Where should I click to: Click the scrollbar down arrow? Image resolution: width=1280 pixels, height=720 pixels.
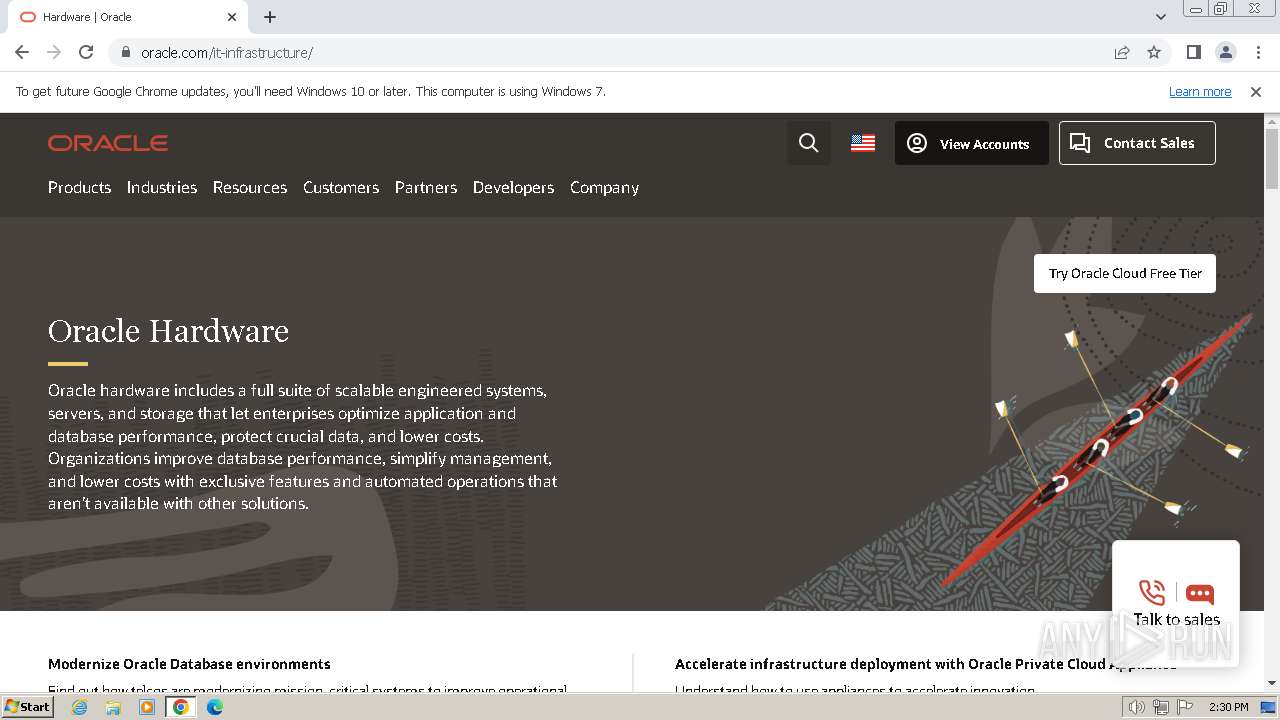(x=1272, y=683)
